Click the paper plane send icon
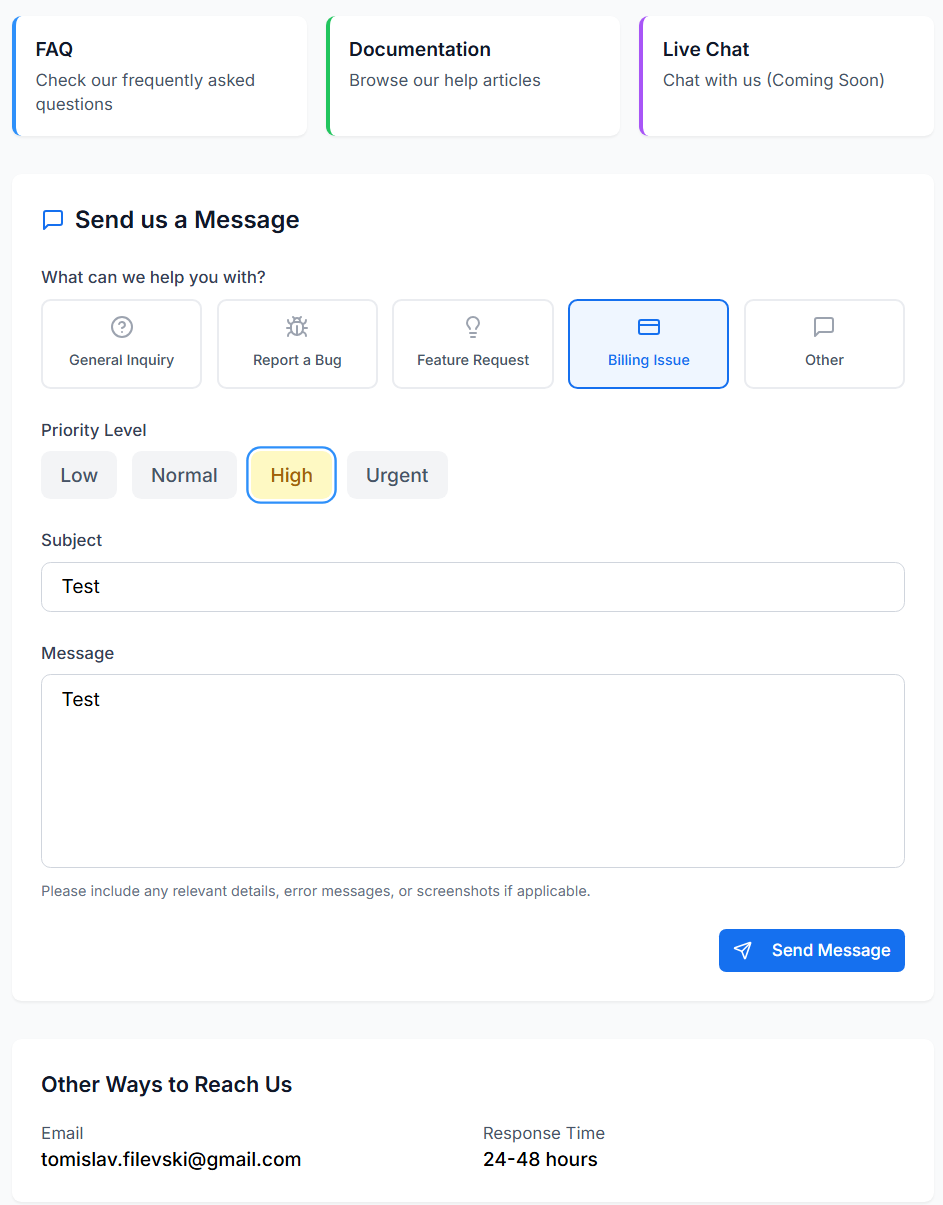Screen dimensions: 943x1205 pyautogui.click(x=743, y=951)
